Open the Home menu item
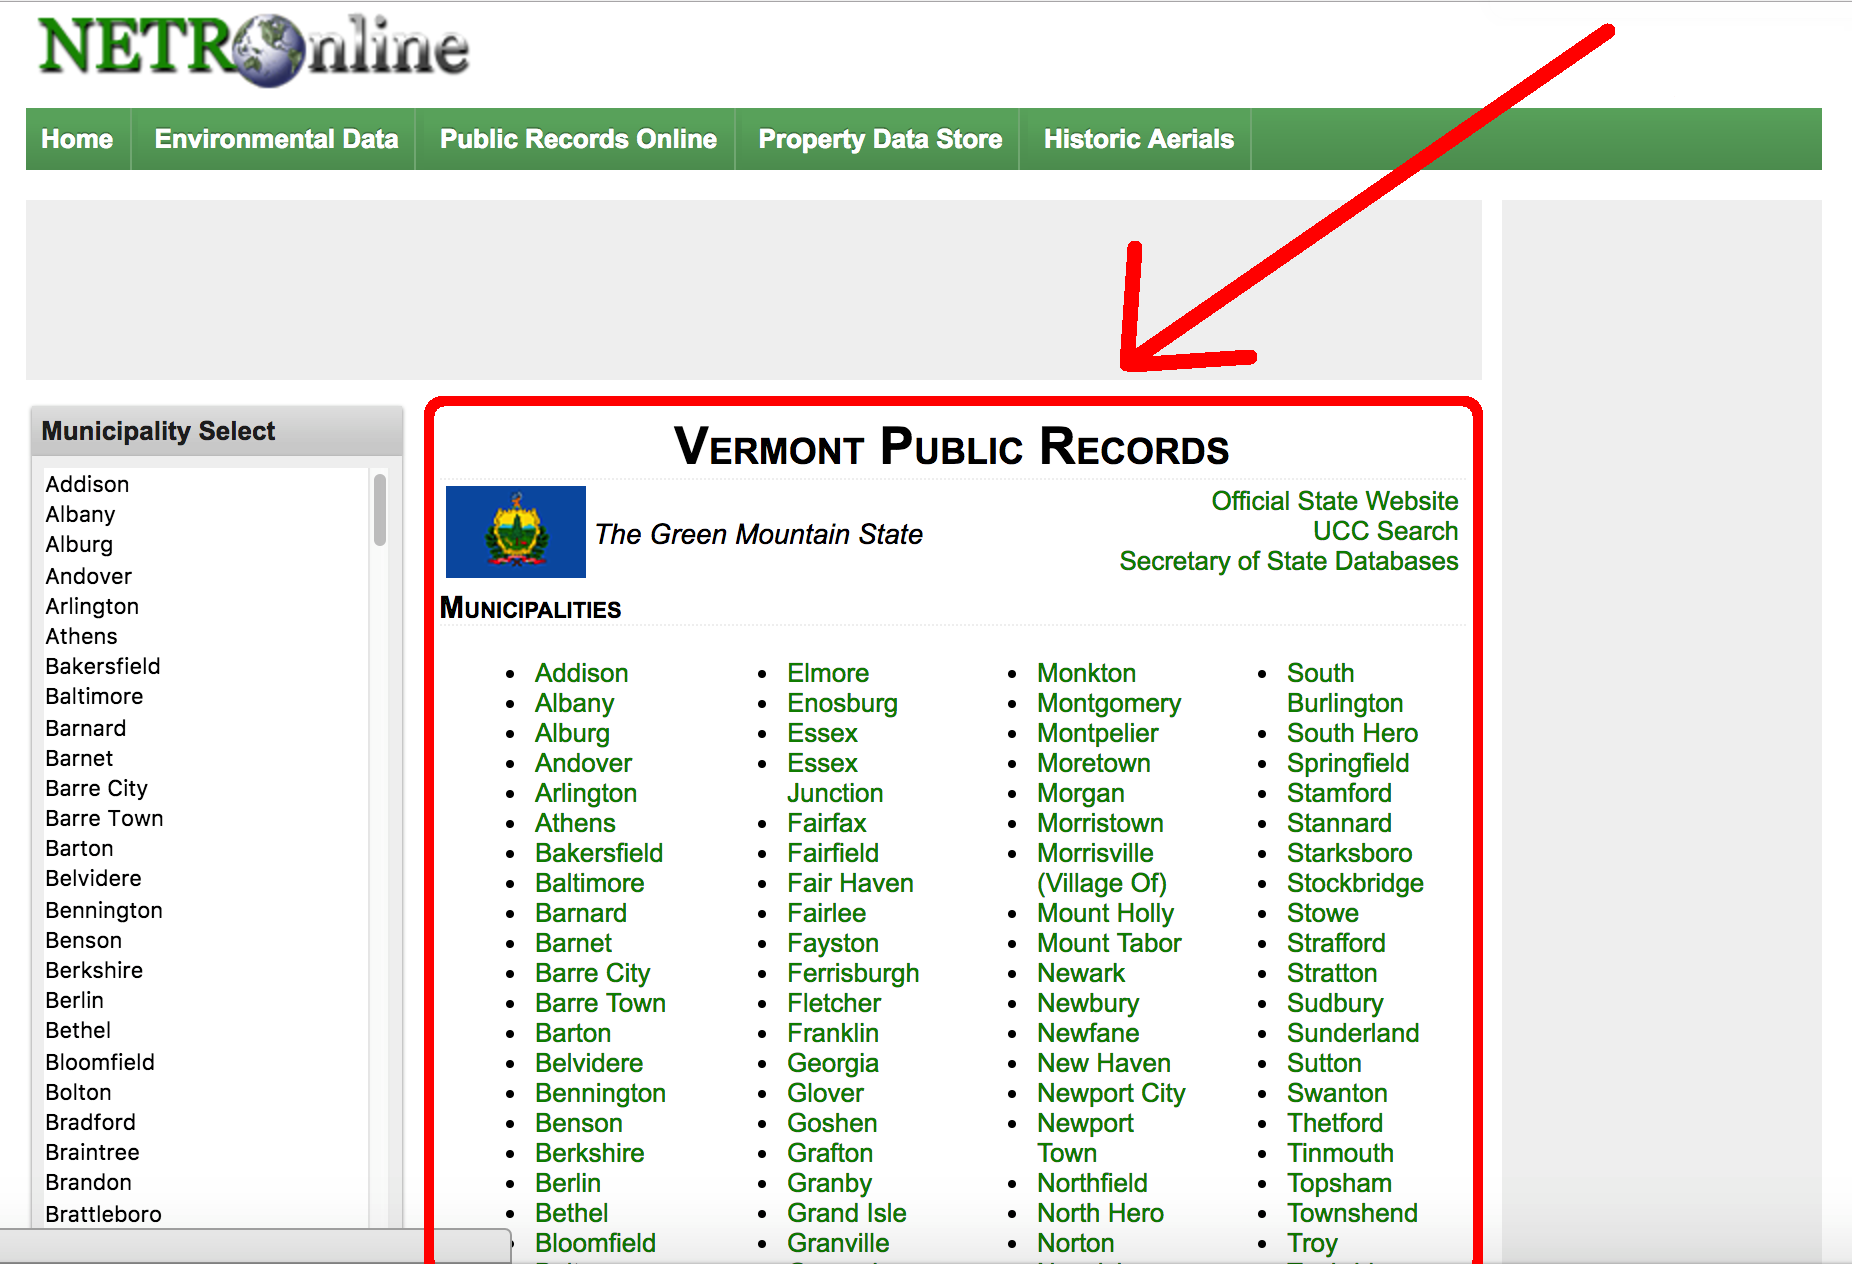The height and width of the screenshot is (1264, 1852). [77, 139]
